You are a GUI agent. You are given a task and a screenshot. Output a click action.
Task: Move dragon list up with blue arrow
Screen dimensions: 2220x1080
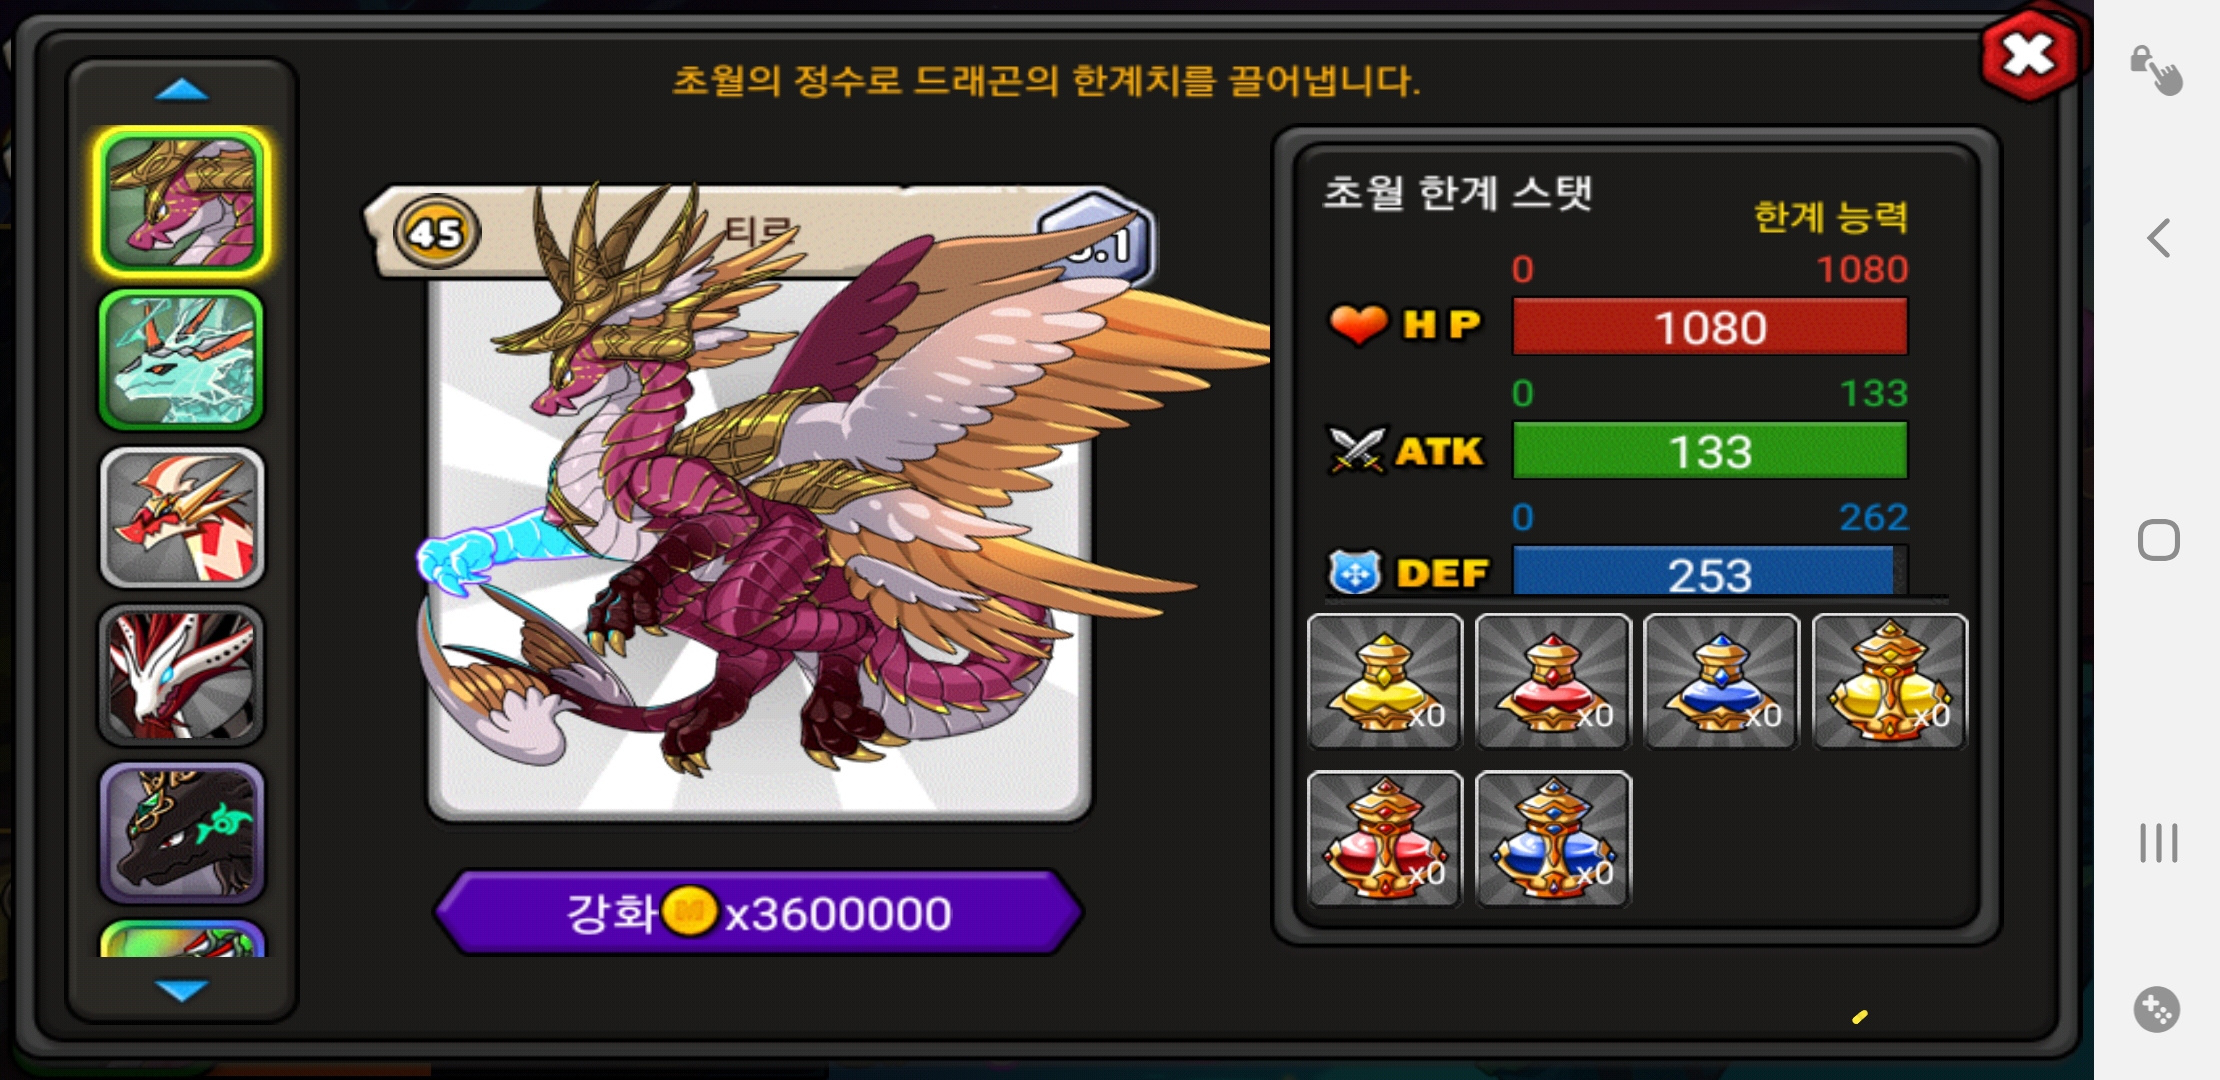(182, 91)
